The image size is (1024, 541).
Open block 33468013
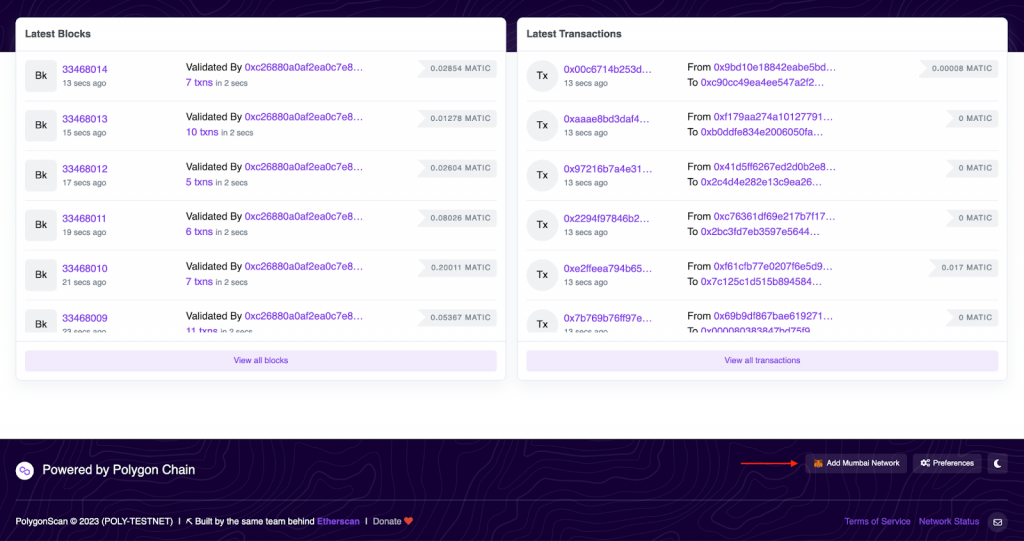(x=85, y=119)
